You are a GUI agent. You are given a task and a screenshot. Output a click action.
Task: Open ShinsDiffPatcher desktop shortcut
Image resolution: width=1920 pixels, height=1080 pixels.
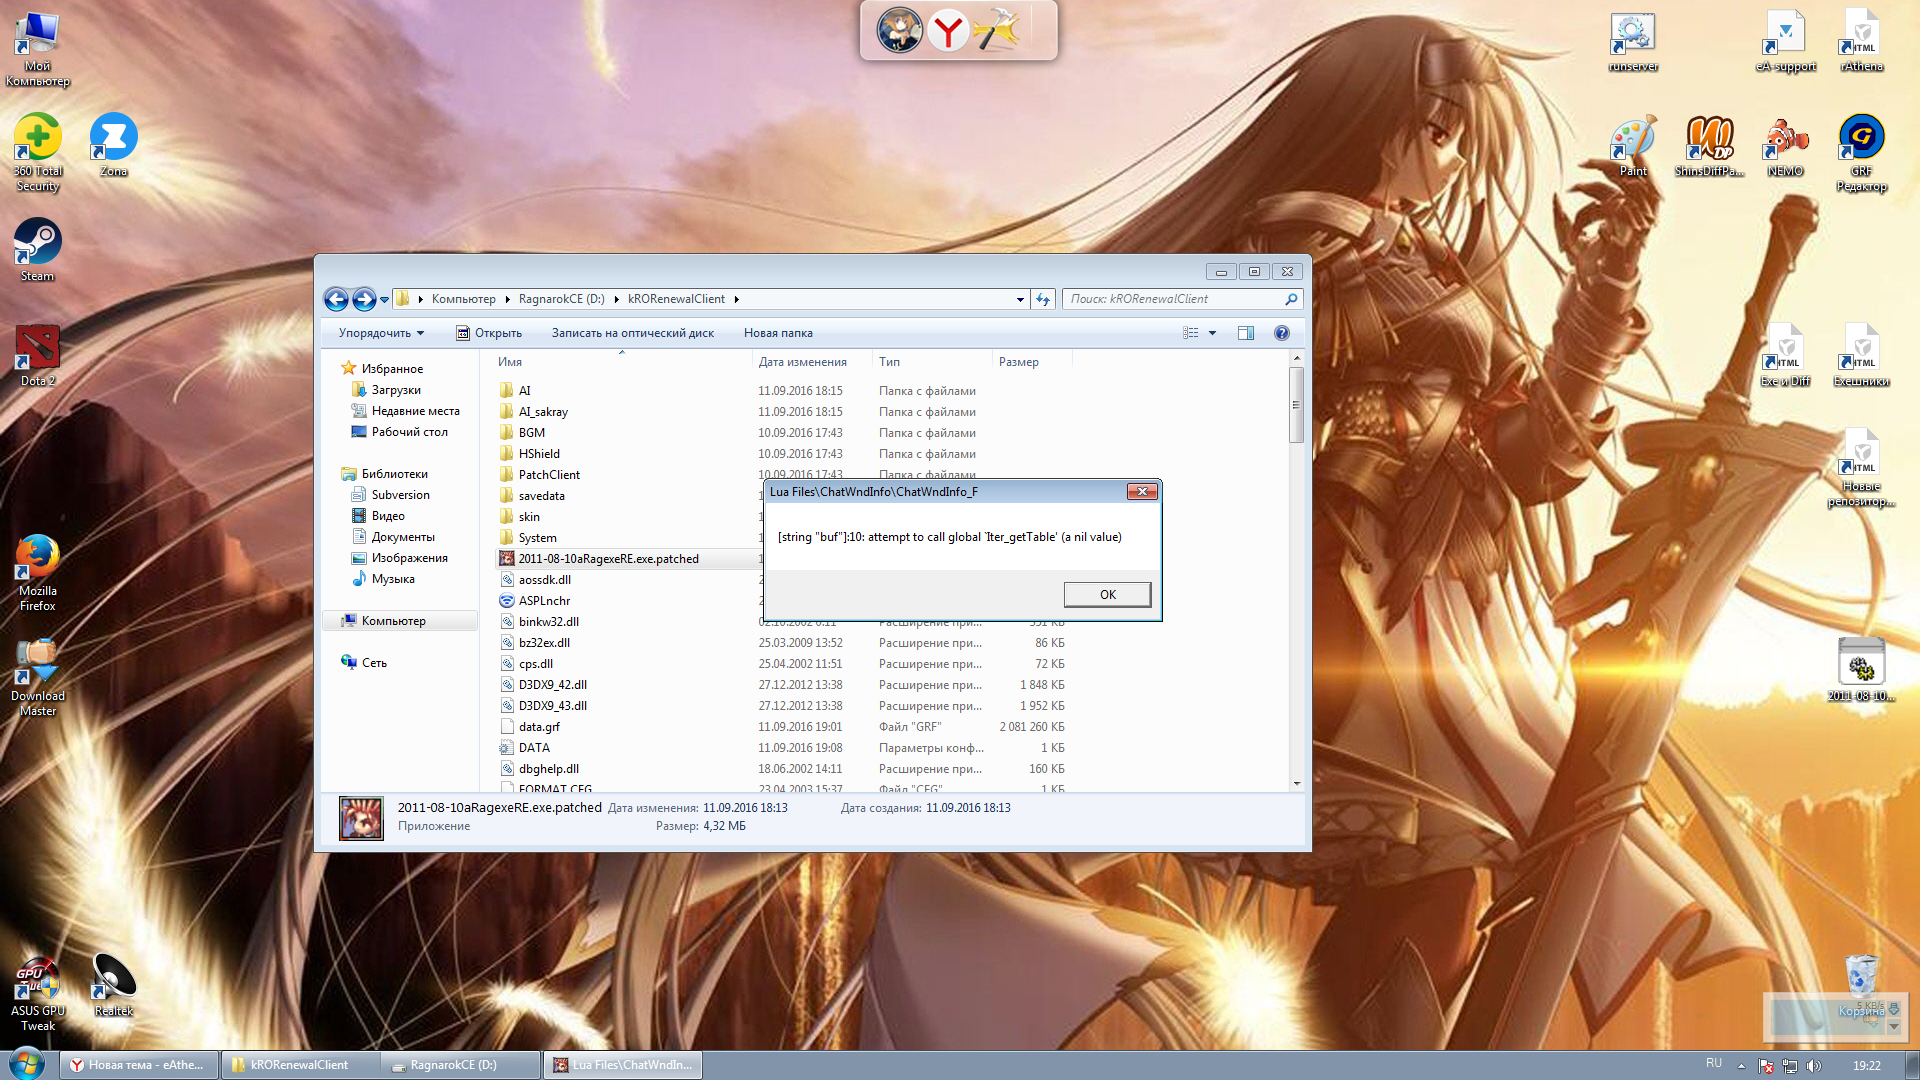1709,146
